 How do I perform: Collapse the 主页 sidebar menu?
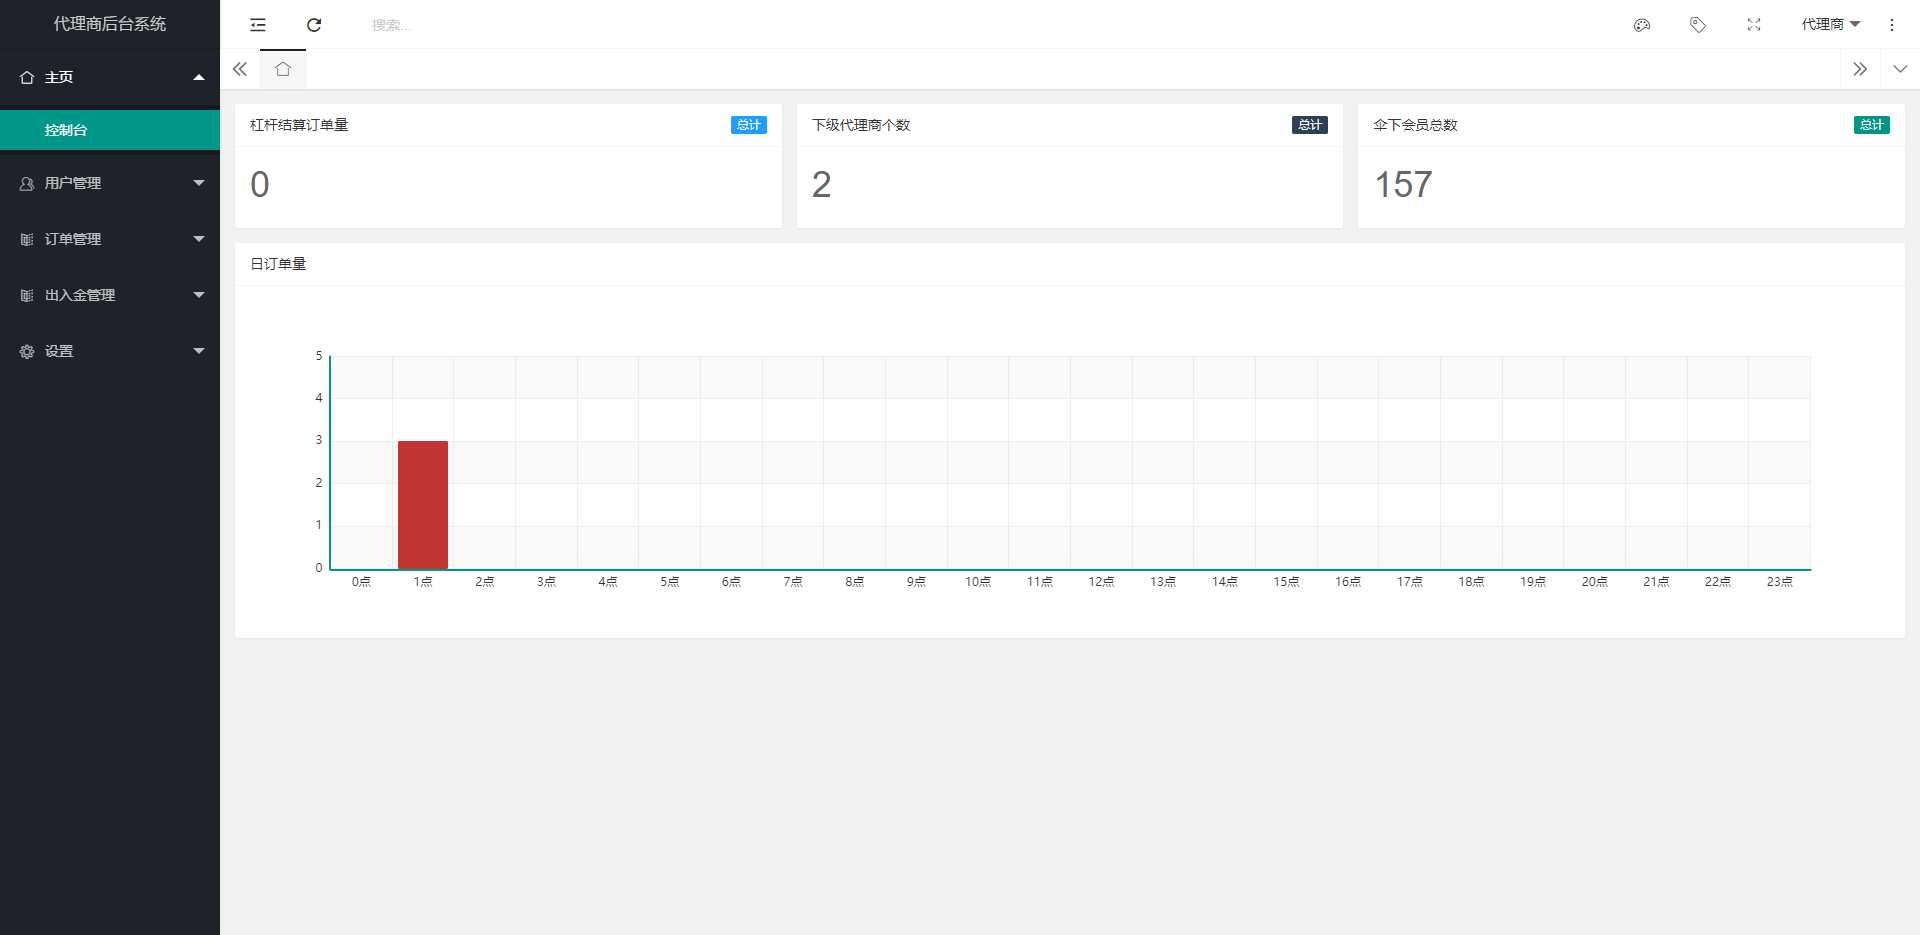pos(110,77)
